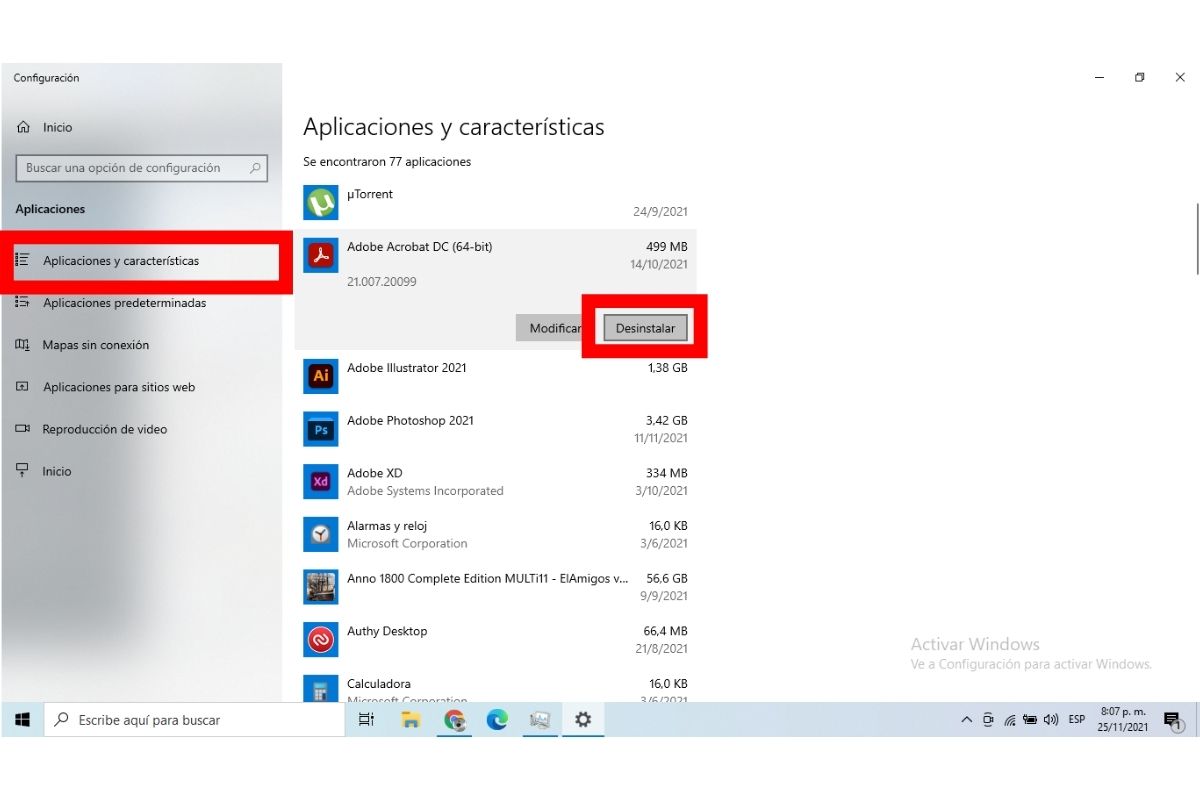Open the Windows Start menu
Image resolution: width=1200 pixels, height=800 pixels.
(x=22, y=719)
